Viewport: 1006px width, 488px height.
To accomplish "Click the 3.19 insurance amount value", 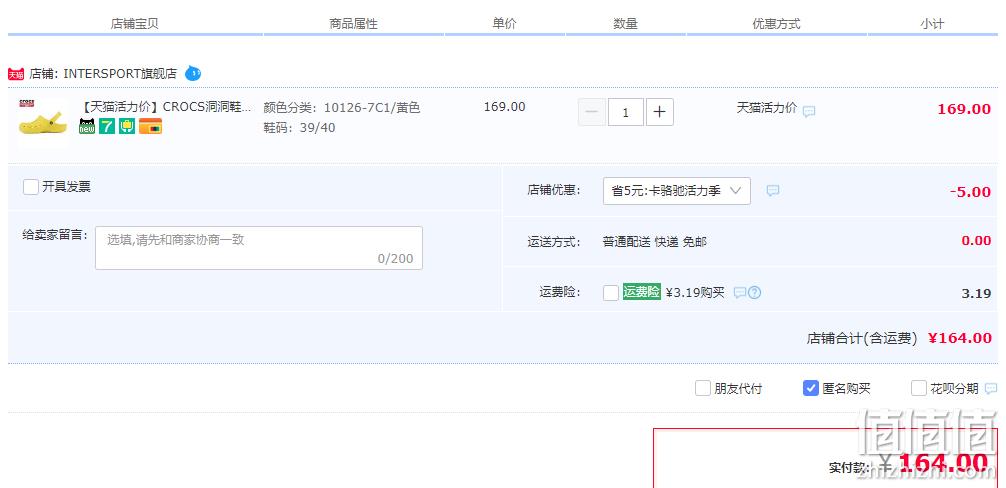I will 976,294.
